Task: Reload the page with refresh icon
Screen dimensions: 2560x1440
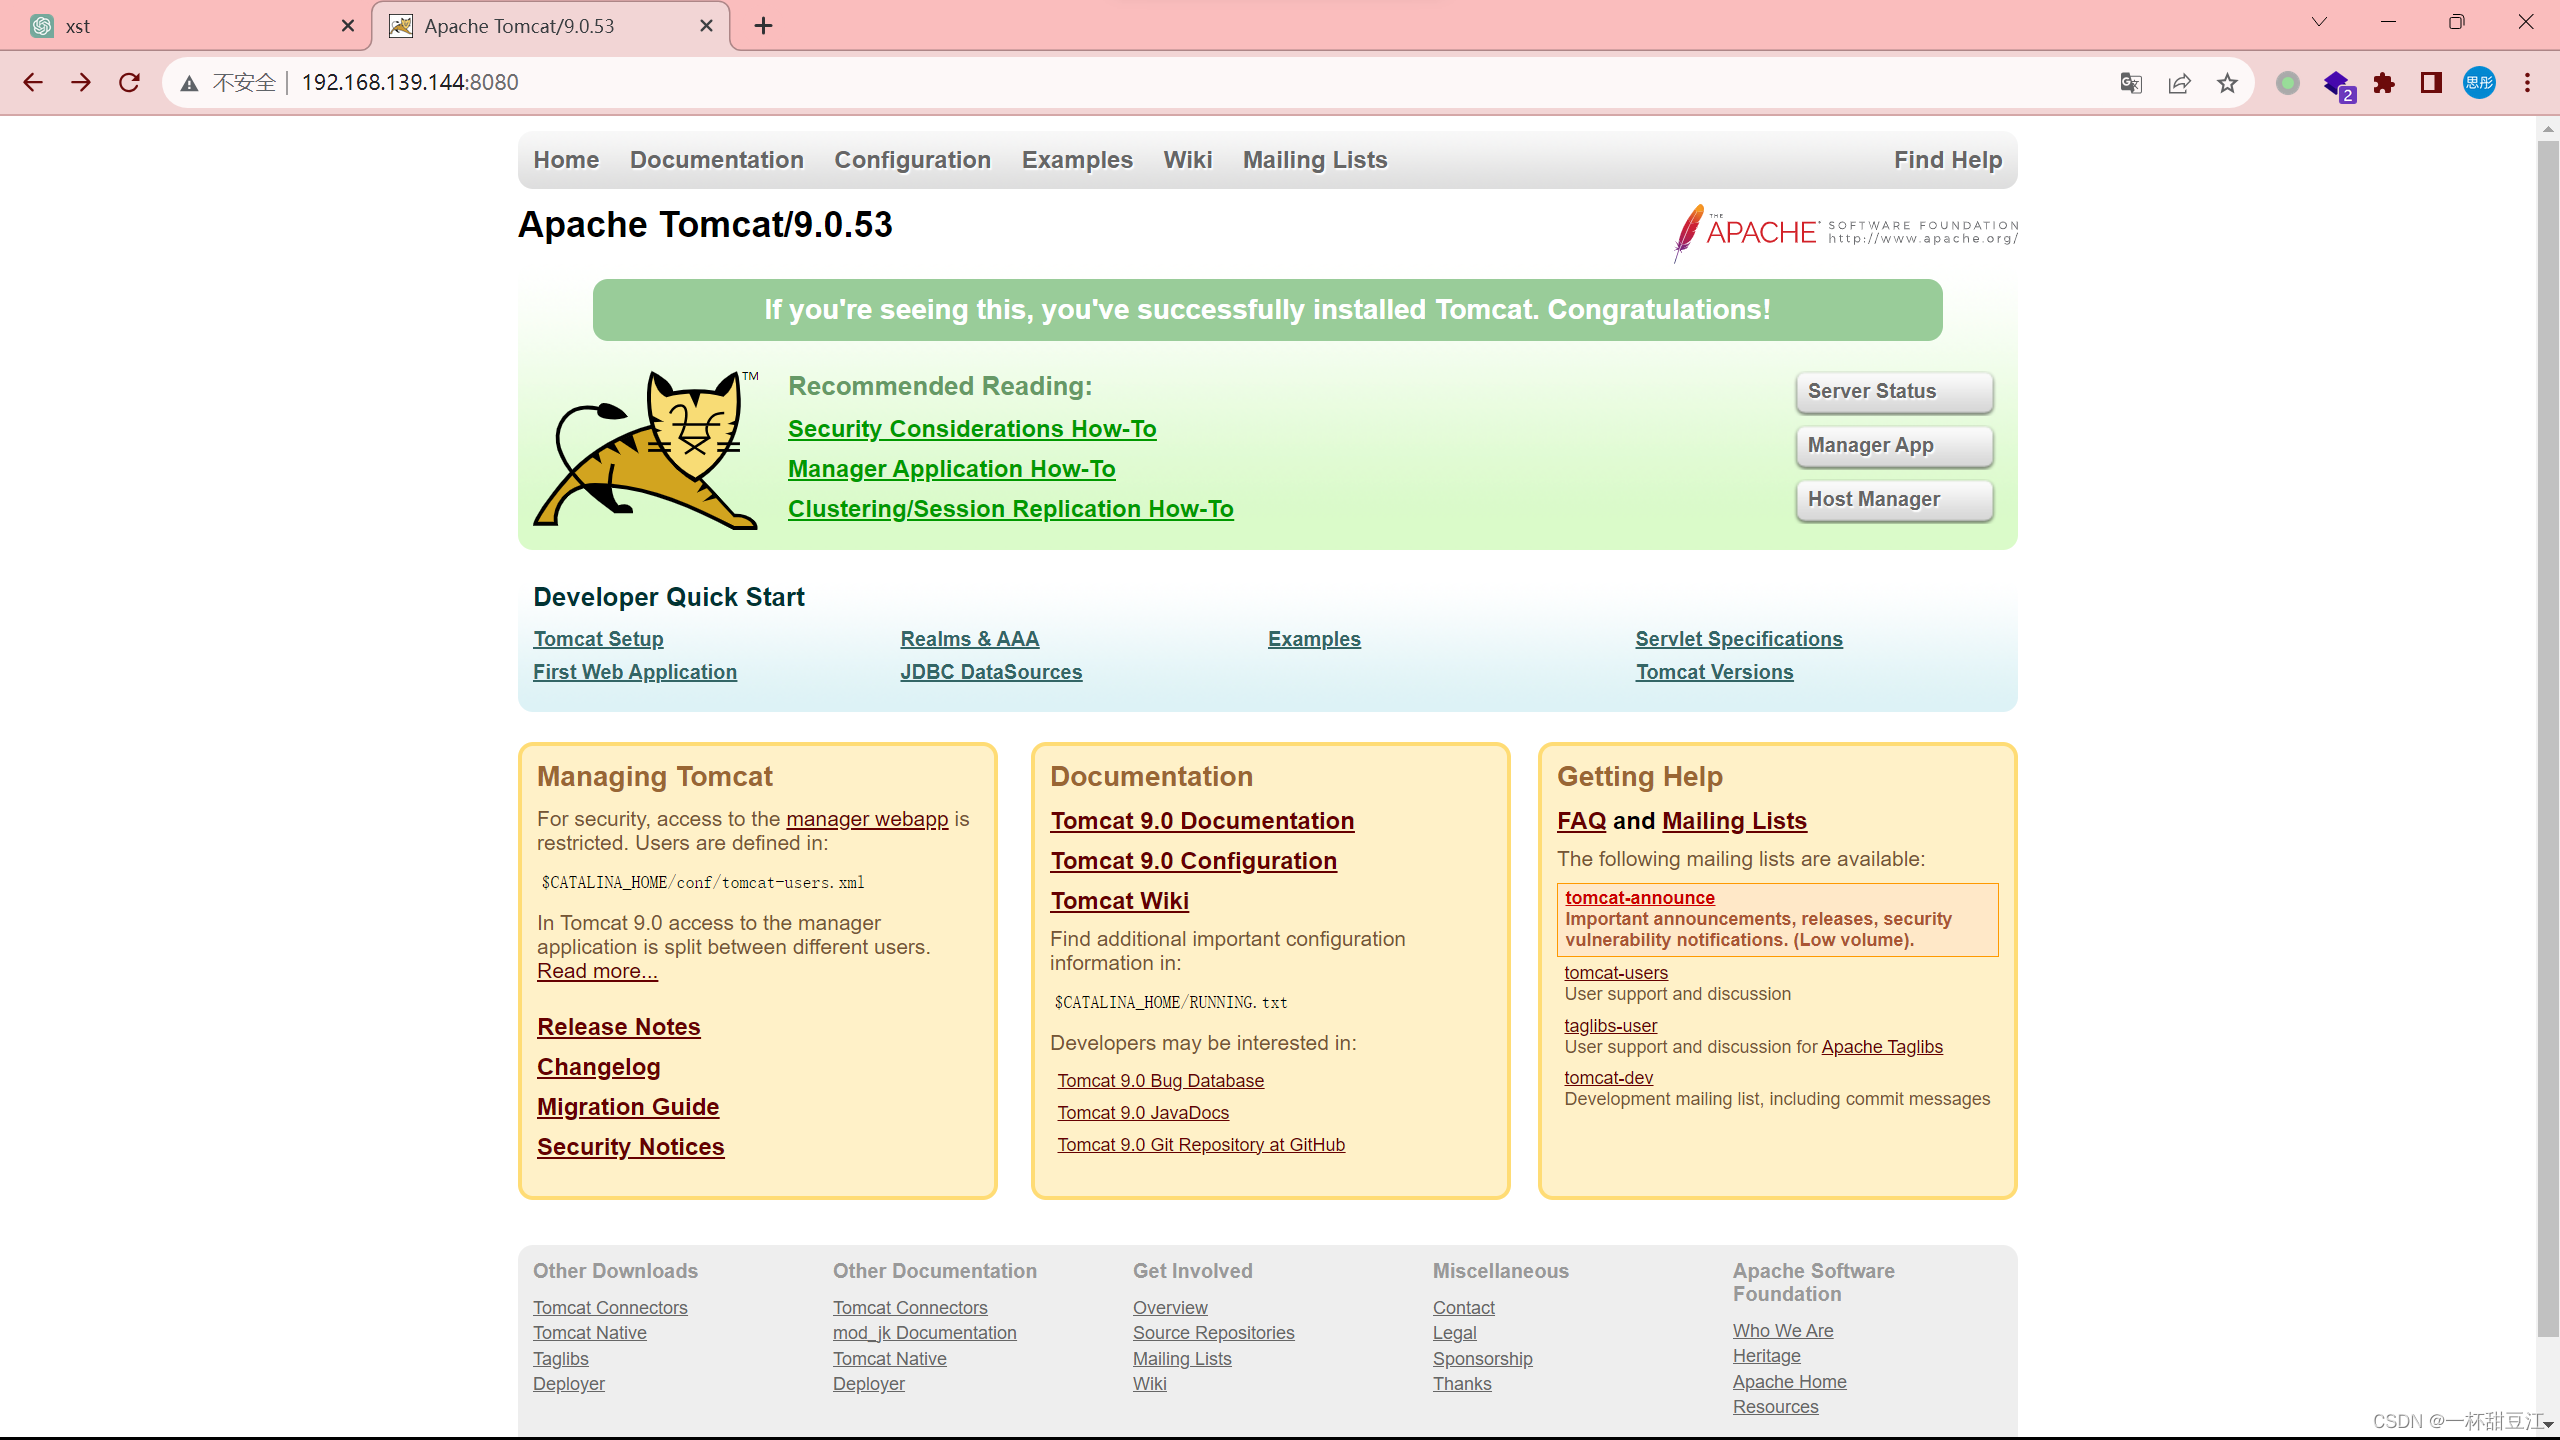Action: (x=129, y=83)
